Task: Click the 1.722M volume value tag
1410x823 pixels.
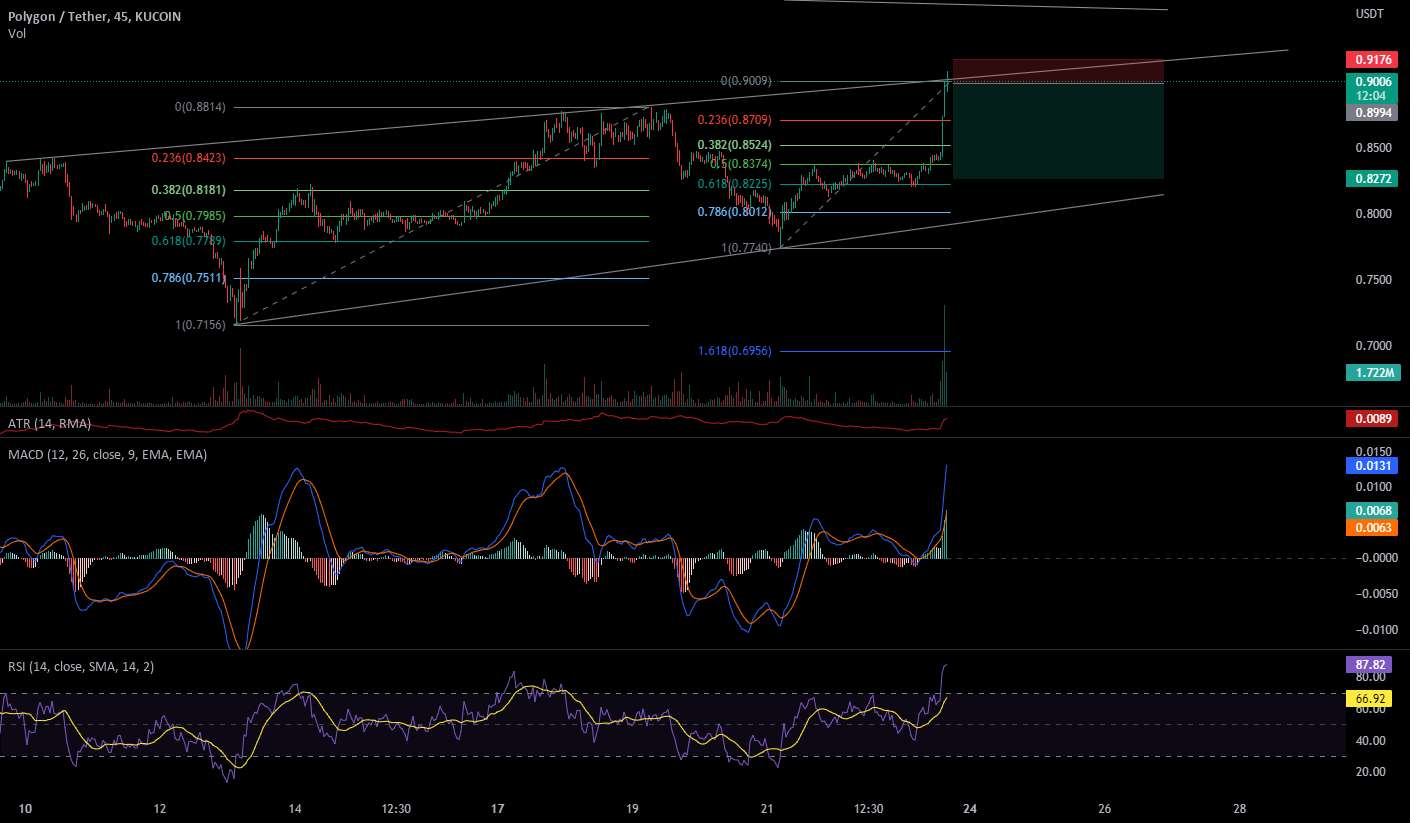Action: point(1373,372)
